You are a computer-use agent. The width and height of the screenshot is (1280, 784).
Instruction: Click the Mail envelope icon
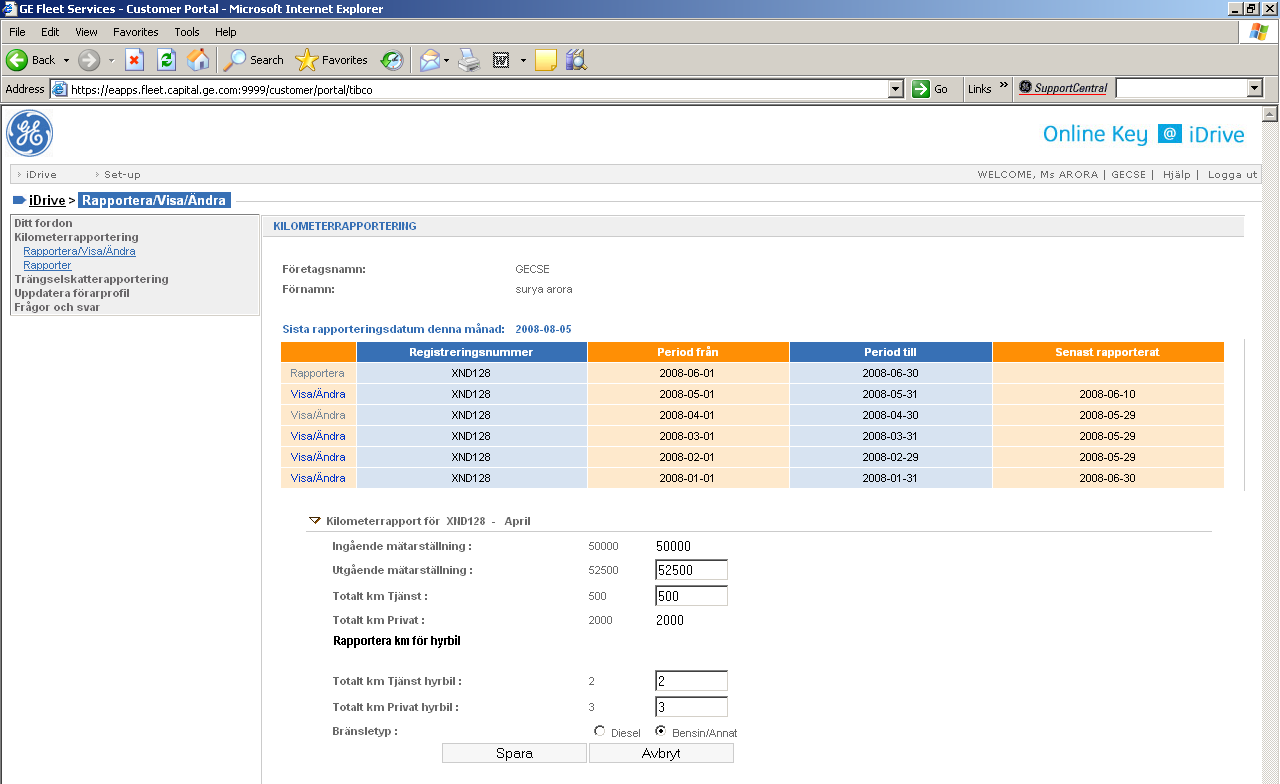click(x=430, y=60)
